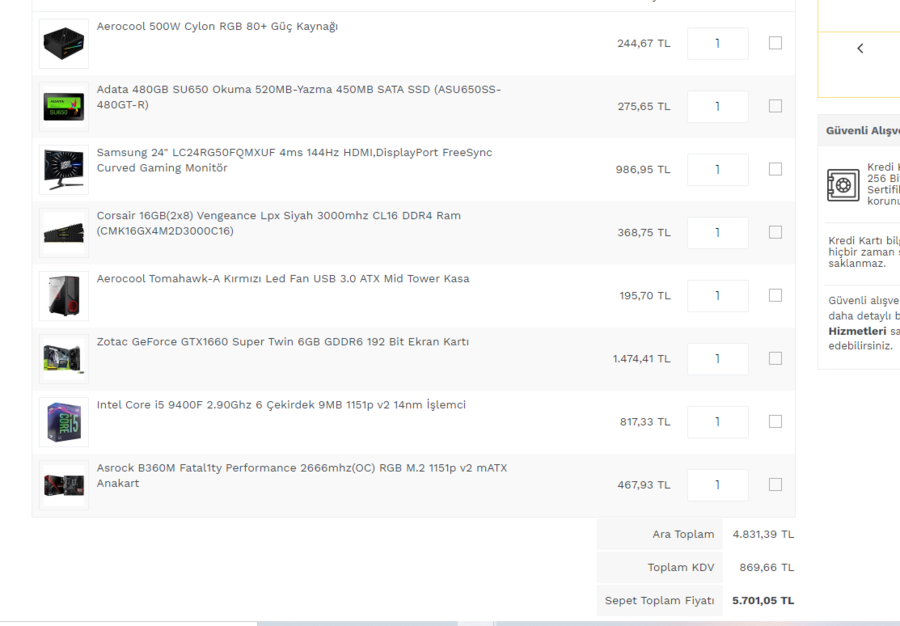
Task: Focus the Asrock B360M quantity input
Action: pos(717,484)
